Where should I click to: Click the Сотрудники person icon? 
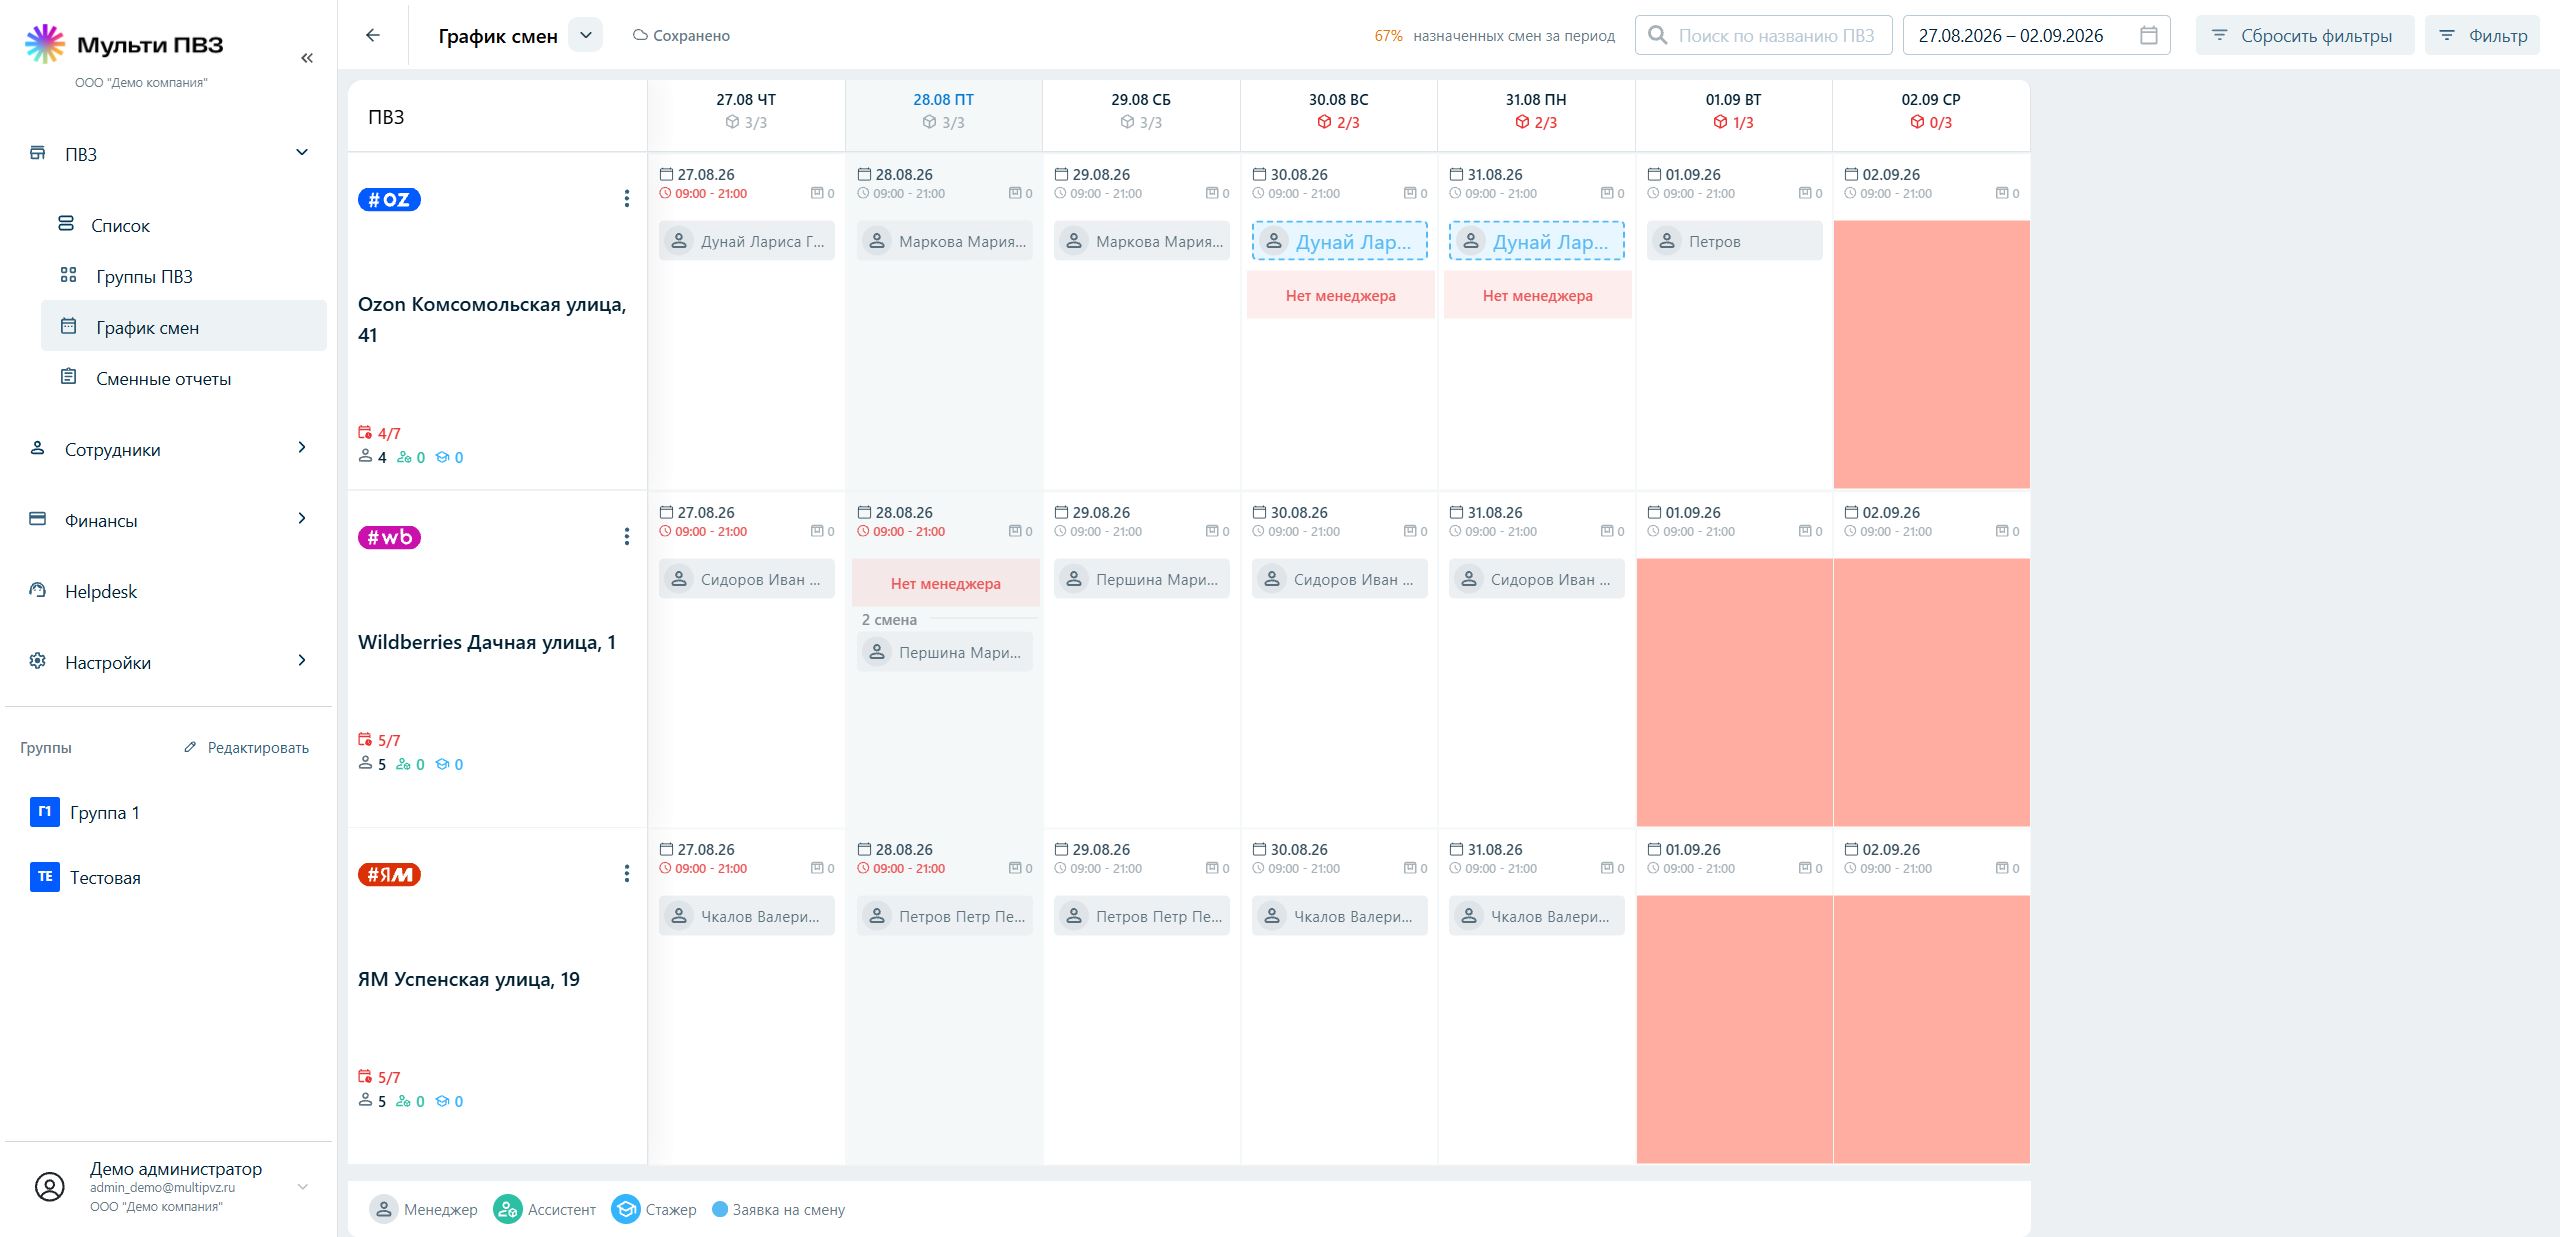point(38,448)
